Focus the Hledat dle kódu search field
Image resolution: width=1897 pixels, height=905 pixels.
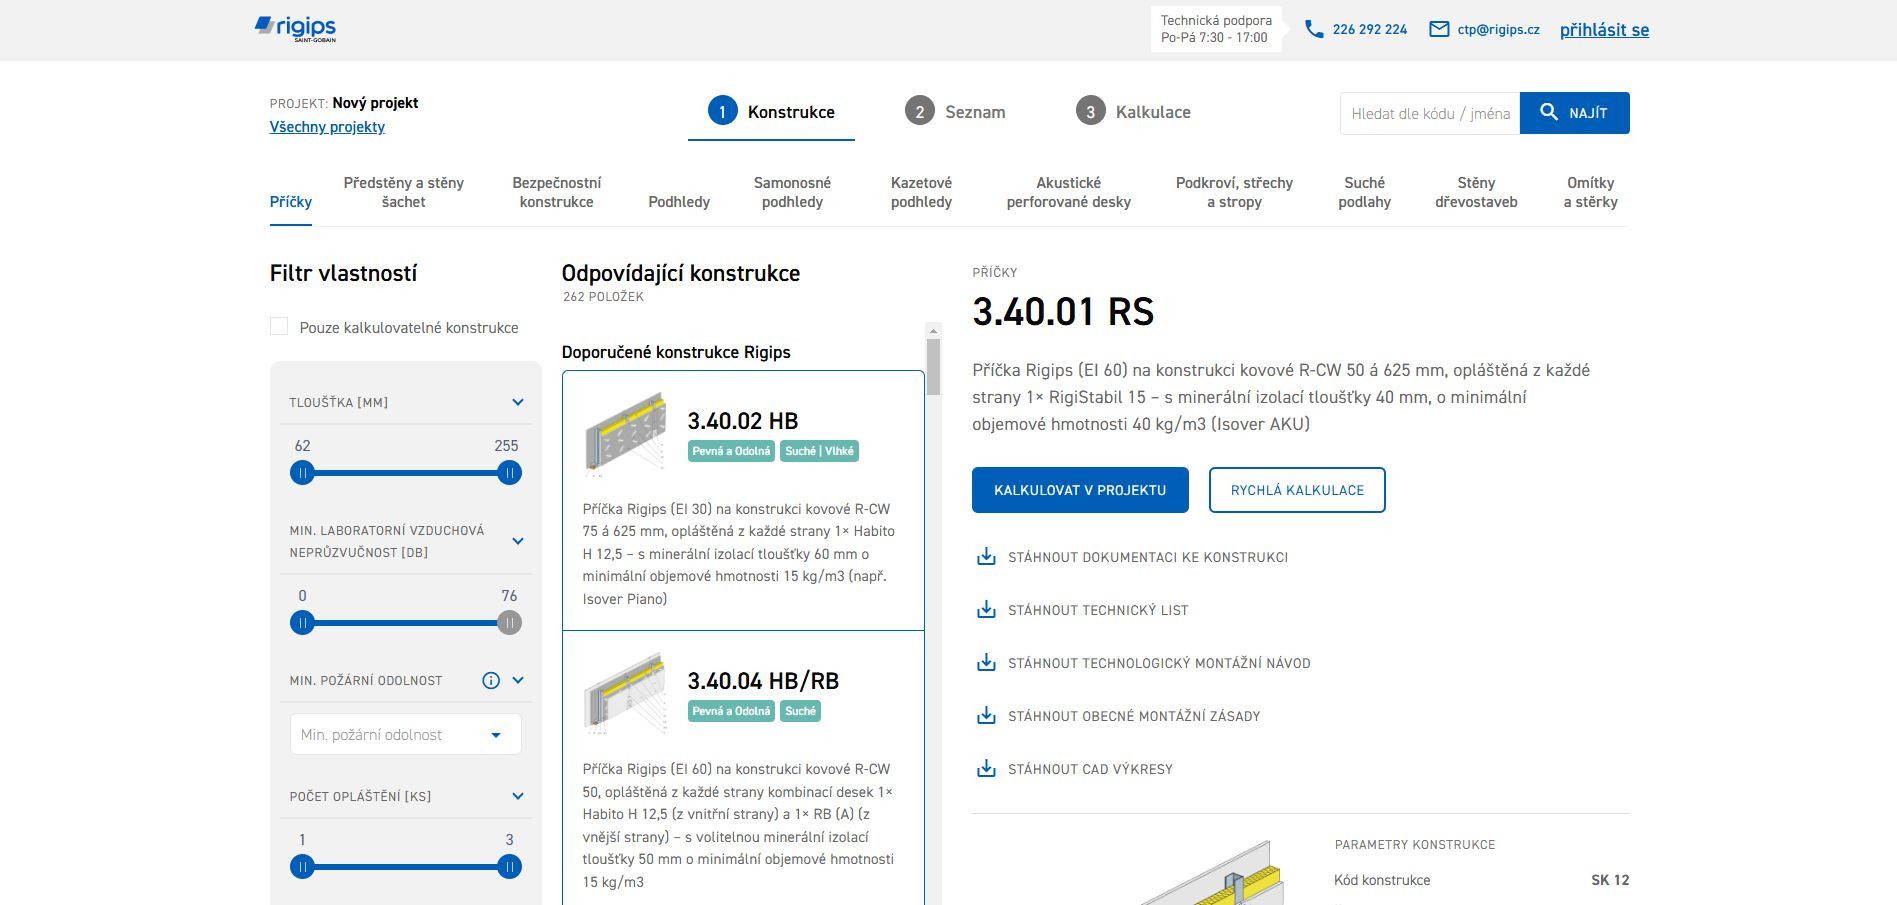(1429, 113)
